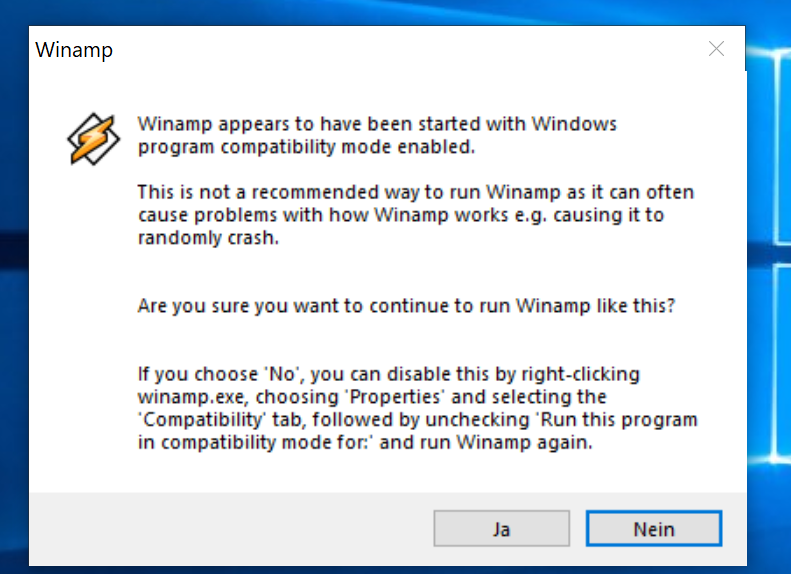Choose the Nein button

click(653, 529)
